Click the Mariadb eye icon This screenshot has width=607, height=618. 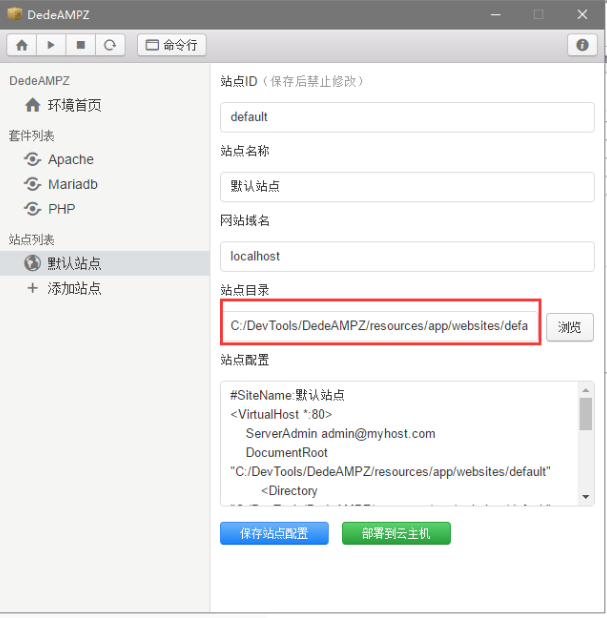pyautogui.click(x=32, y=184)
